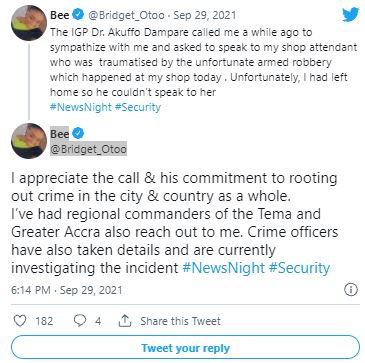
Task: Like the tweet with heart icon
Action: click(x=20, y=321)
